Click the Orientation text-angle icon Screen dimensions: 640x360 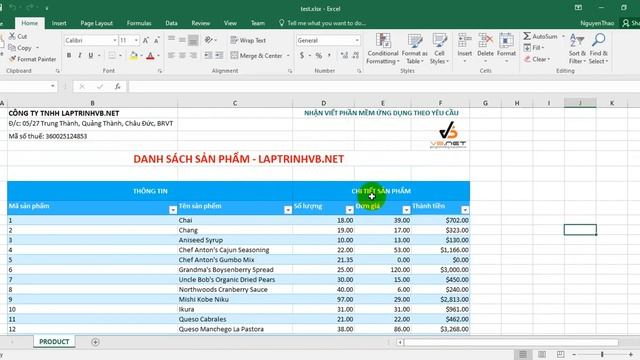click(x=209, y=40)
